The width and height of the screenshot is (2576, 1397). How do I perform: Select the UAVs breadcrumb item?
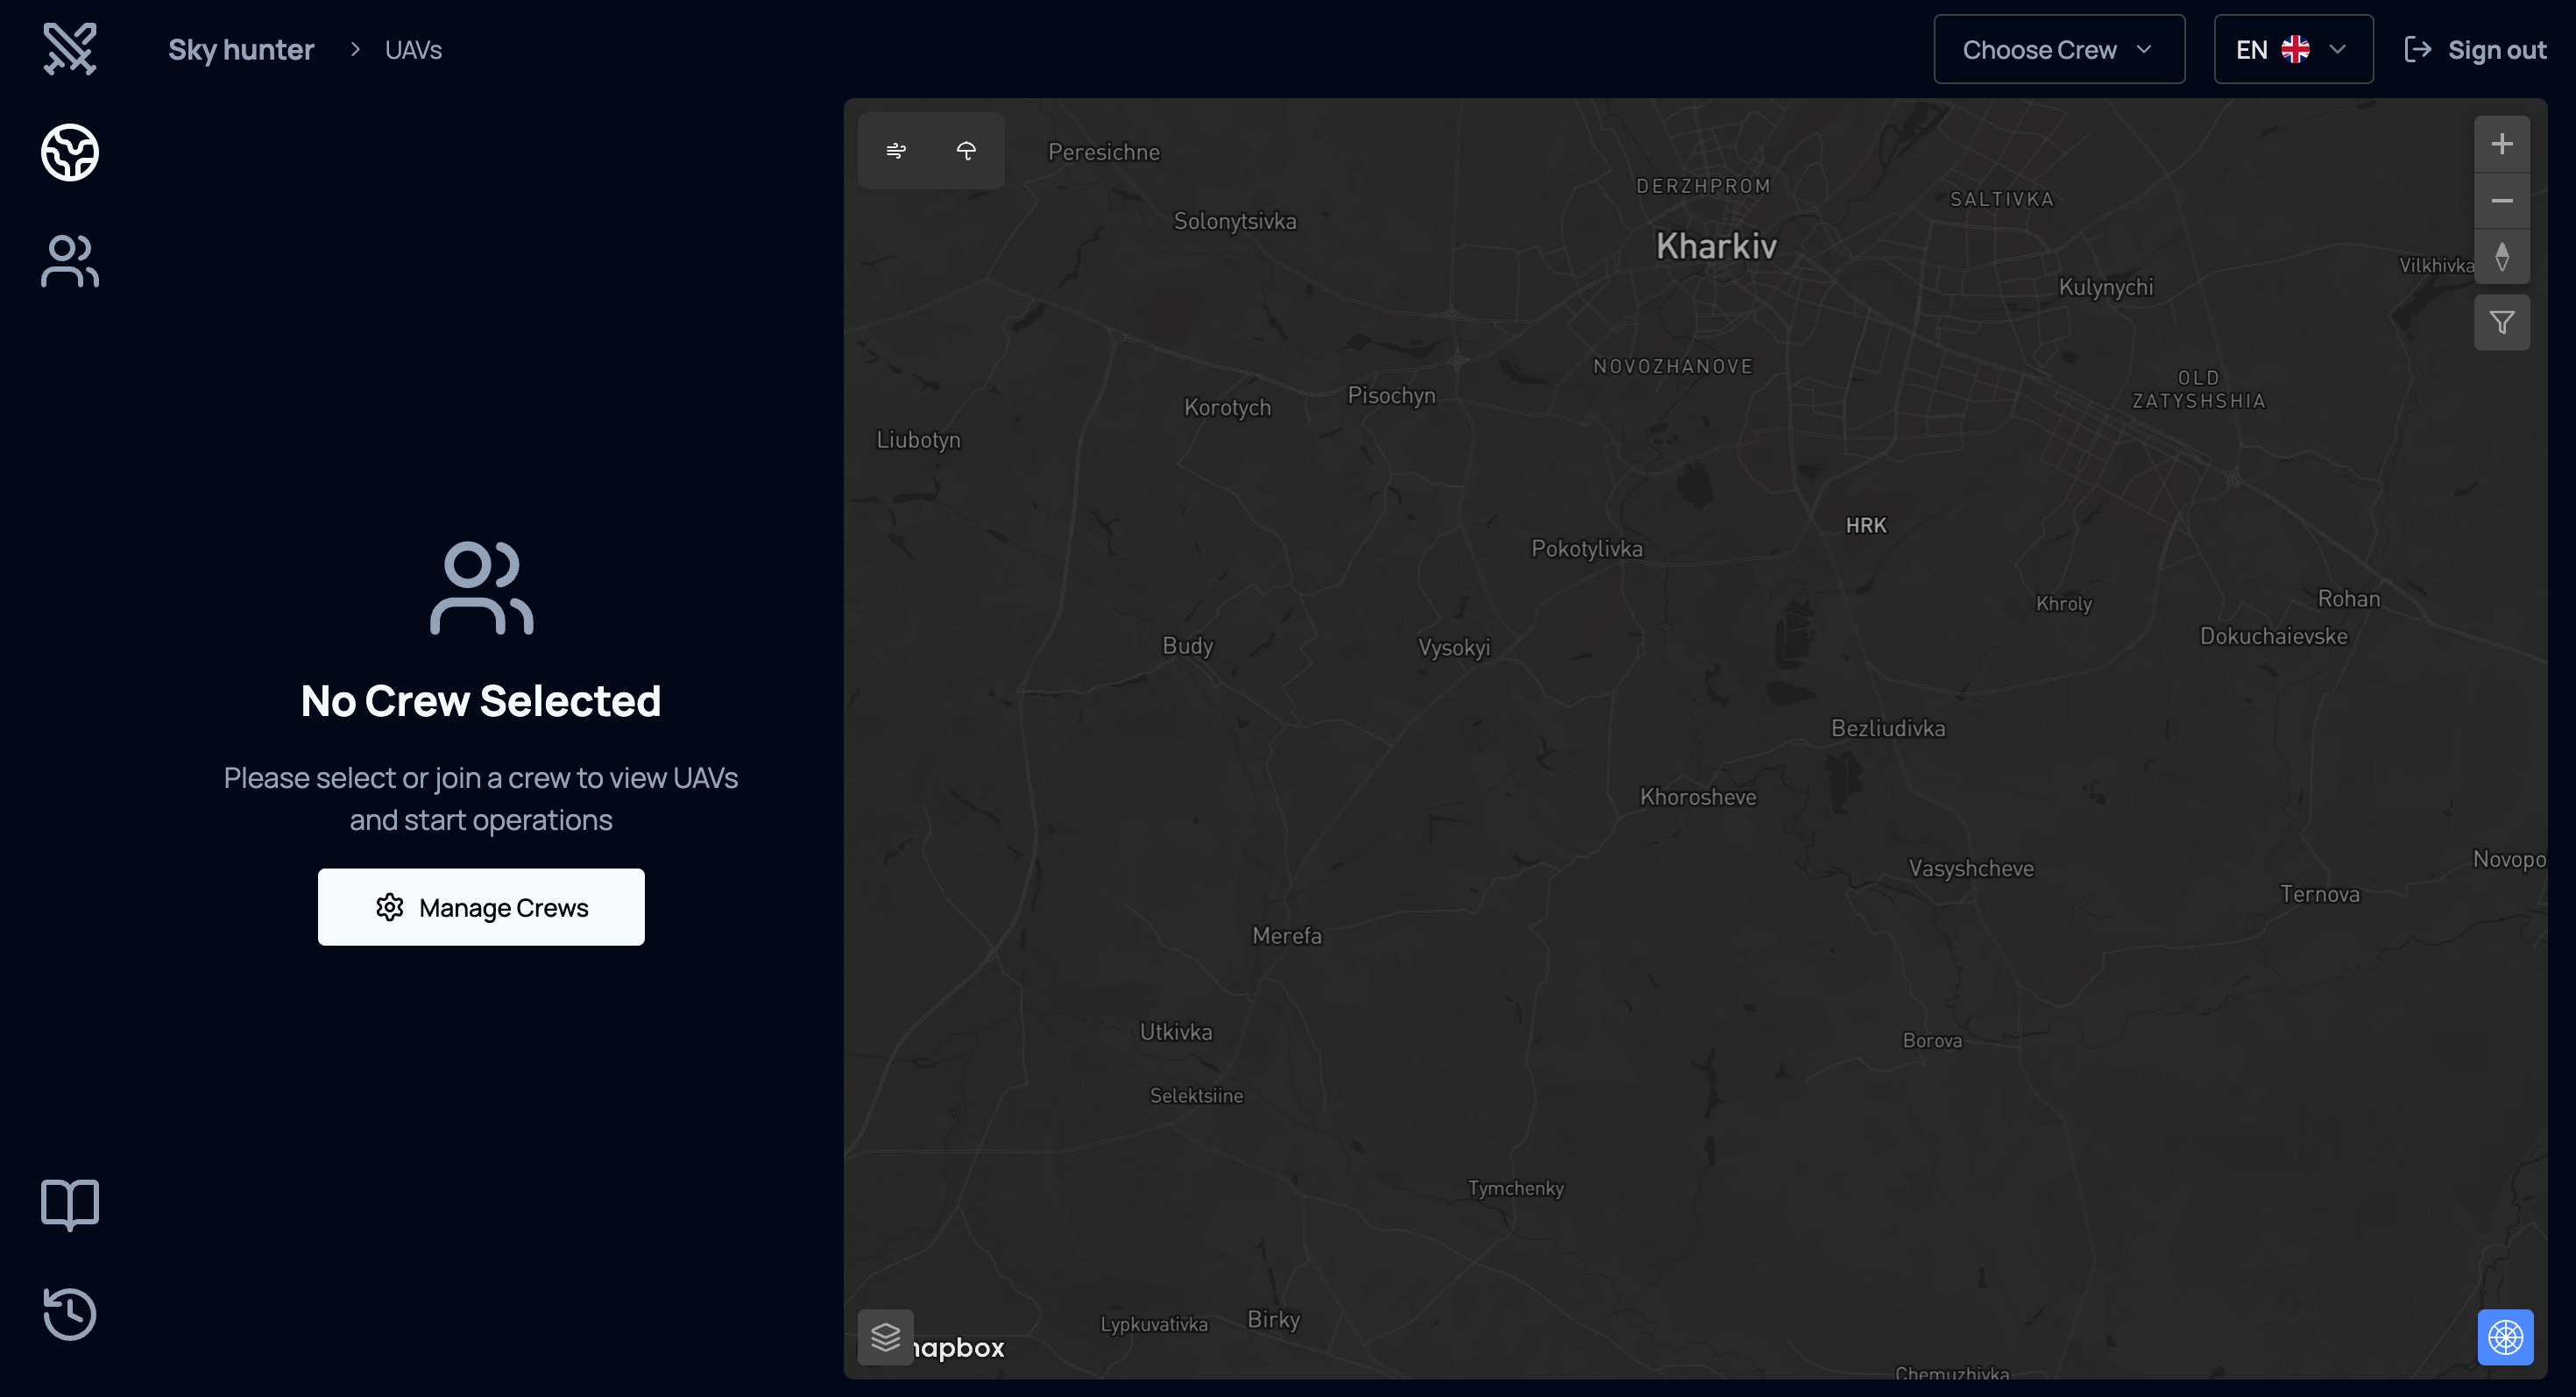click(x=413, y=50)
